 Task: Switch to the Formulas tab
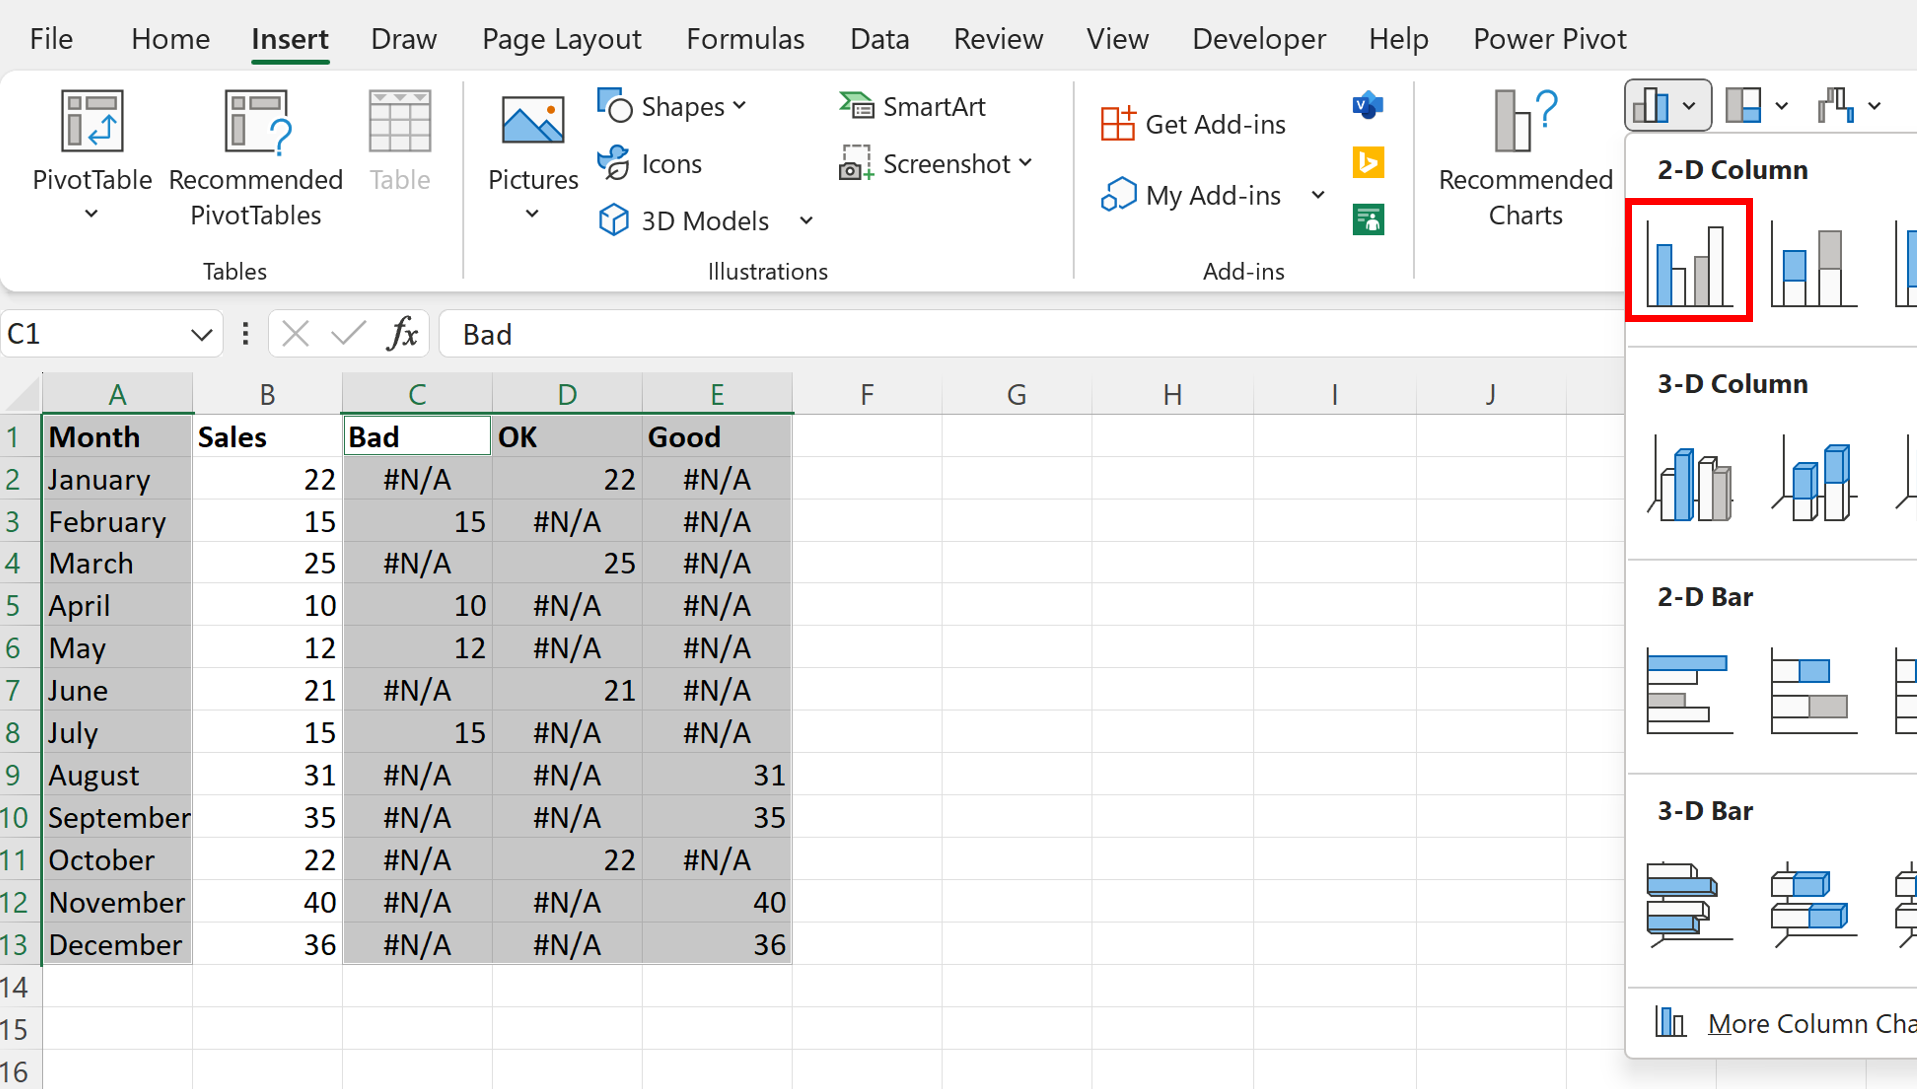click(x=745, y=39)
